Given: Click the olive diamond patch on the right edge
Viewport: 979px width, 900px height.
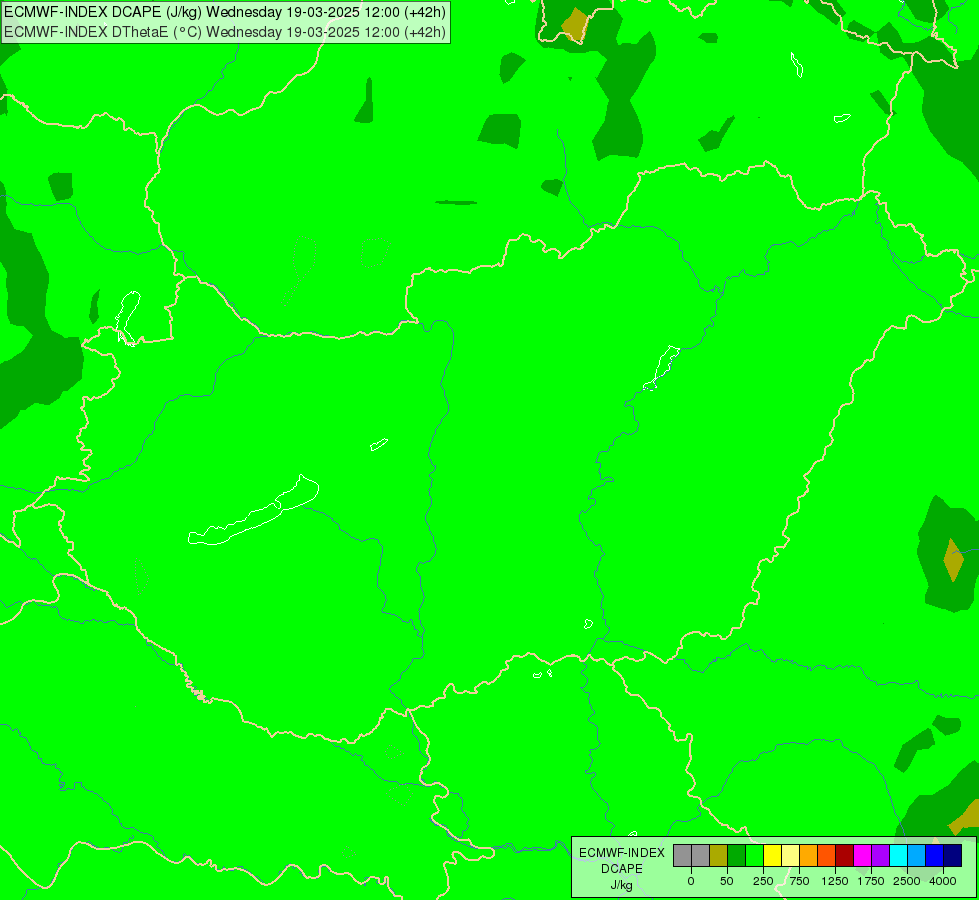Looking at the screenshot, I should point(953,560).
